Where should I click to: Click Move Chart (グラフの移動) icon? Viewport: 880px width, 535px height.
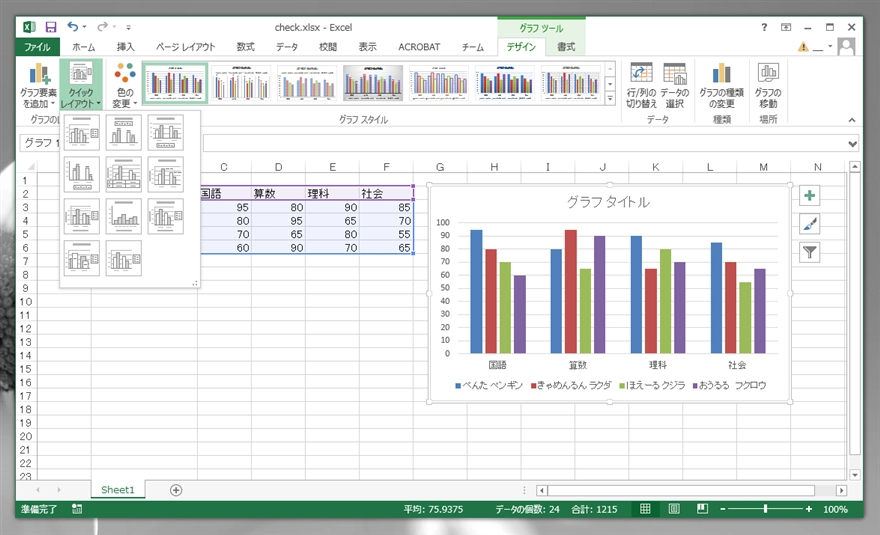pyautogui.click(x=768, y=85)
